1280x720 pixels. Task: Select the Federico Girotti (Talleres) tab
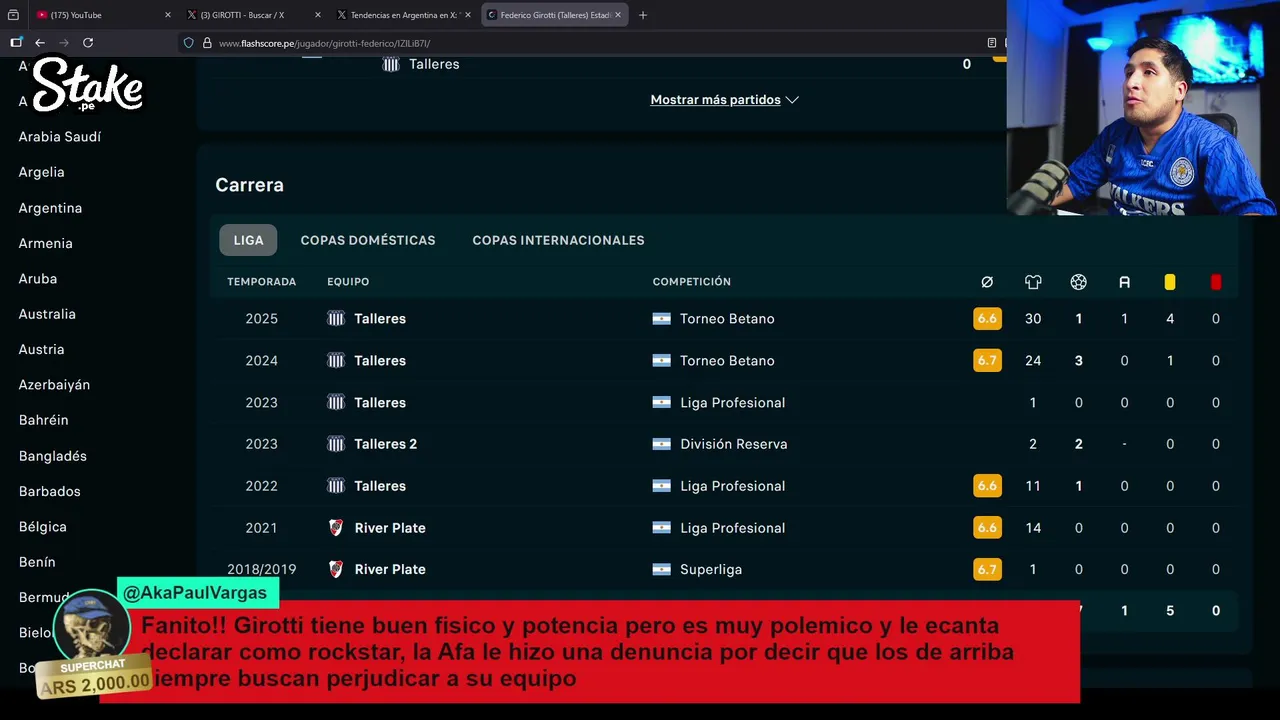[554, 15]
